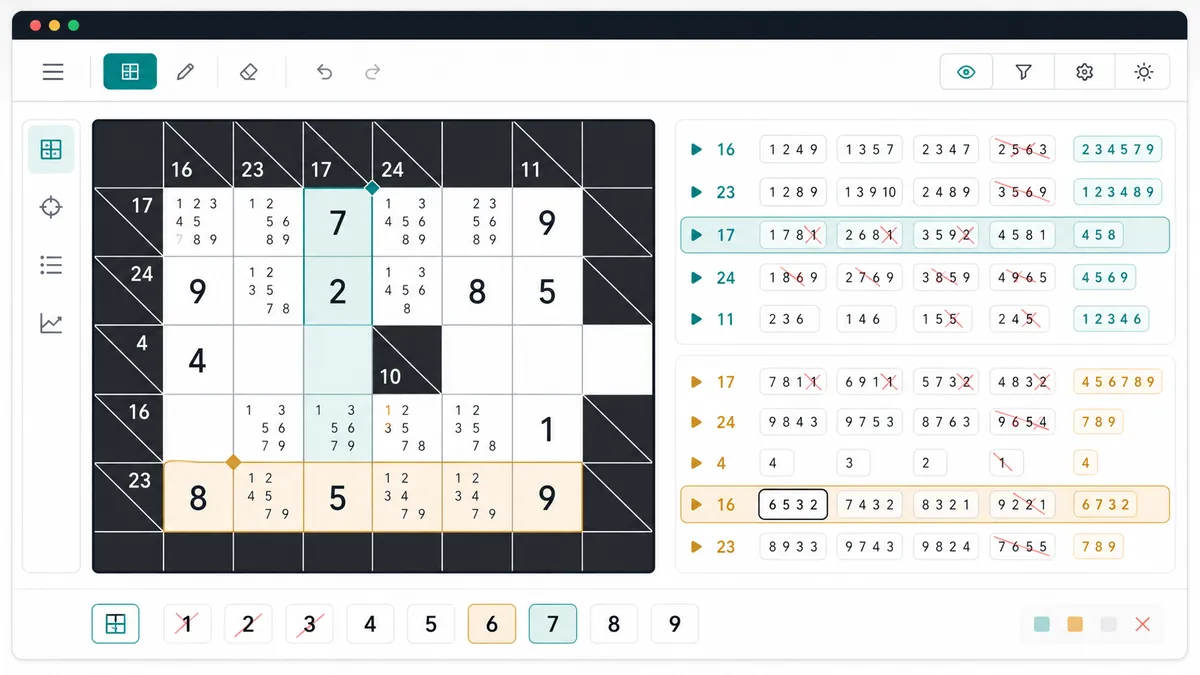Click the teal '2 3 4 5 7 9' summary chip

(1118, 150)
